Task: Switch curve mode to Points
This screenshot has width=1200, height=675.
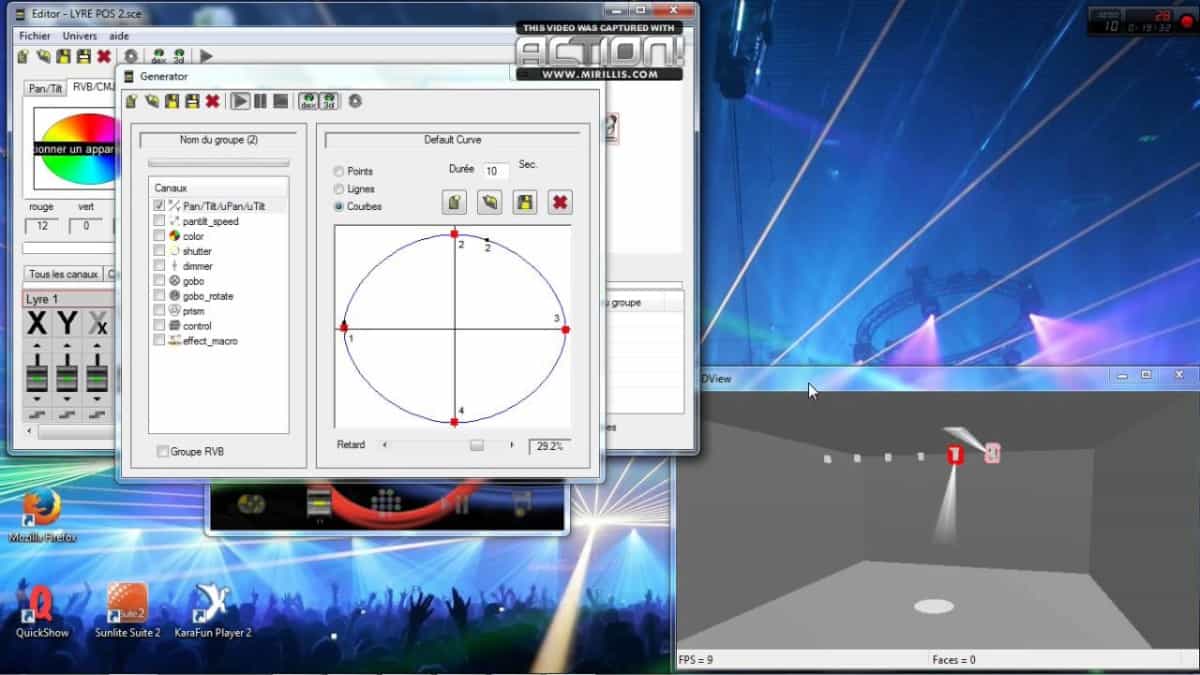Action: tap(340, 171)
